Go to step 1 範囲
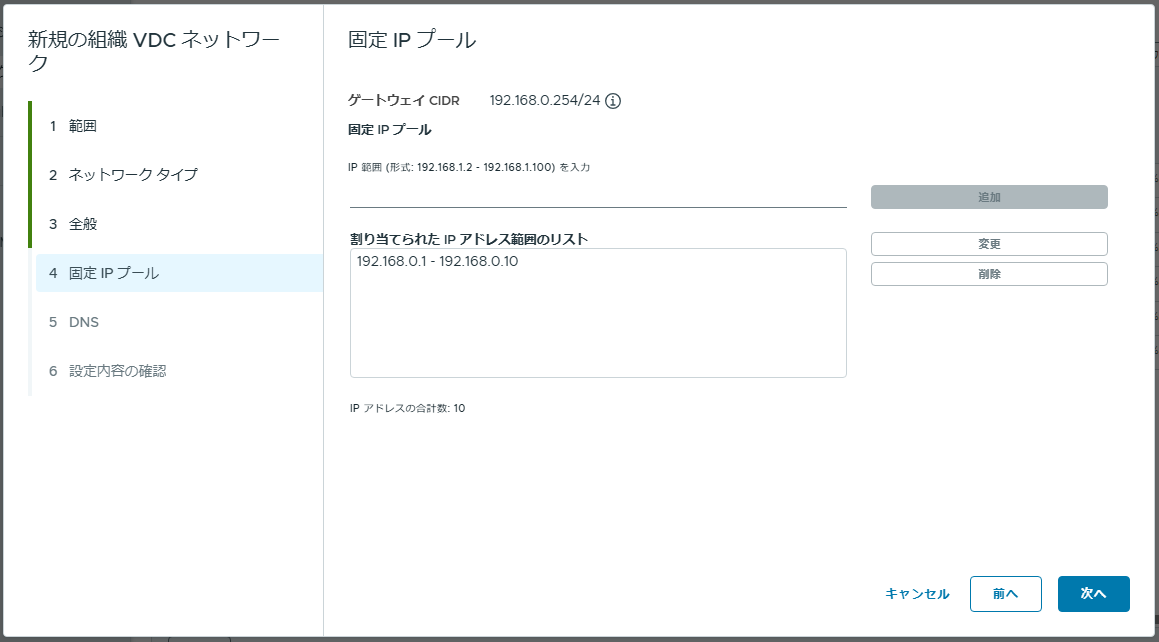Viewport: 1159px width, 642px height. [x=177, y=126]
